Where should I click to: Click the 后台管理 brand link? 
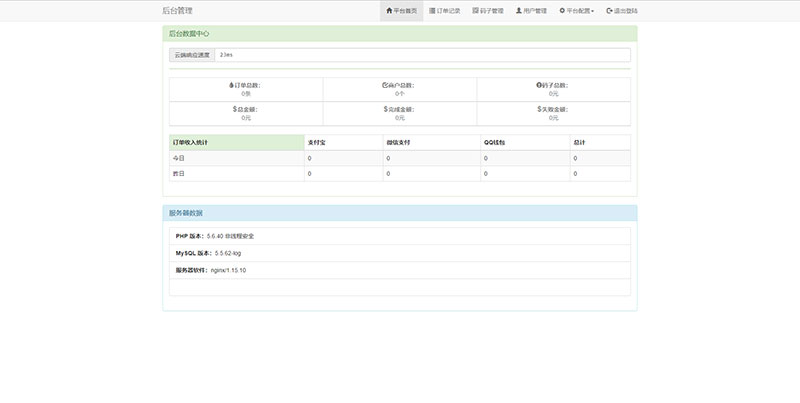[x=177, y=11]
